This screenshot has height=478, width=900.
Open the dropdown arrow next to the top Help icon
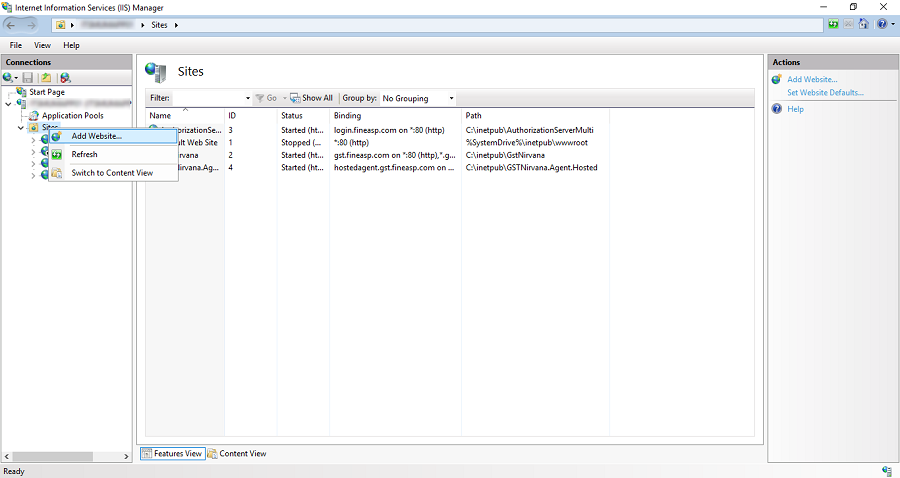pyautogui.click(x=893, y=25)
